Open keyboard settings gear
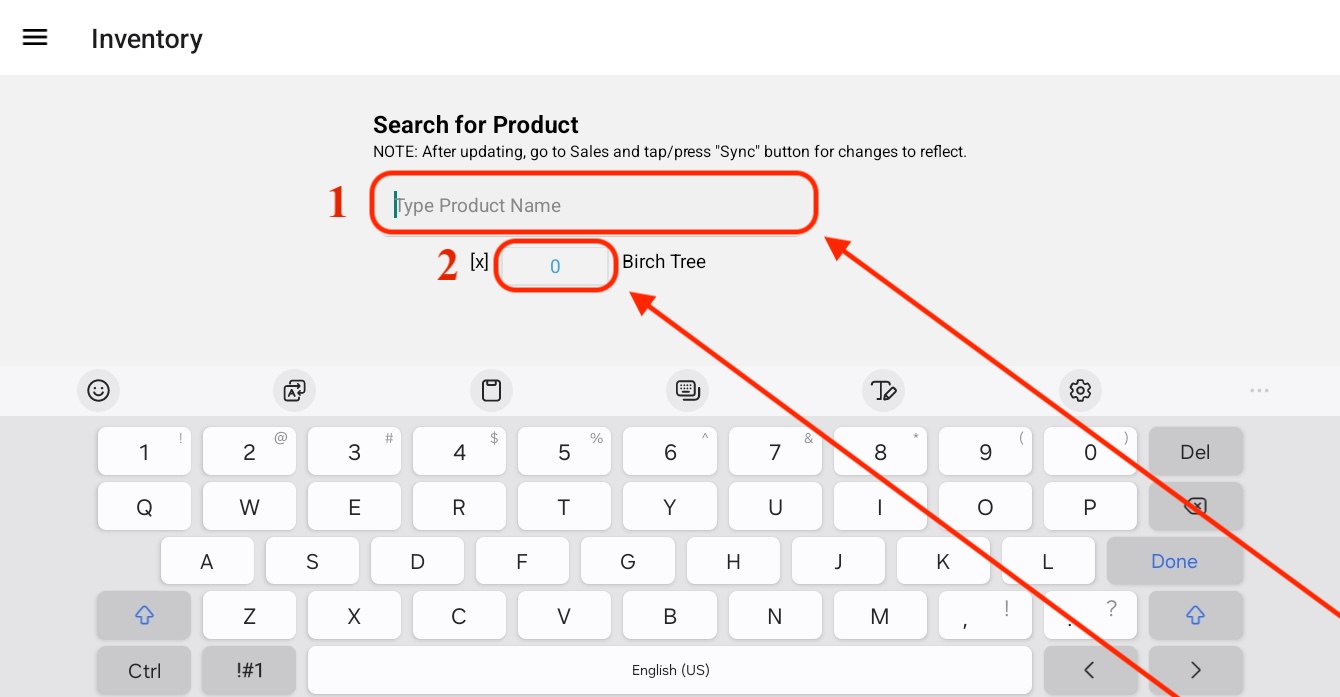 click(1080, 390)
